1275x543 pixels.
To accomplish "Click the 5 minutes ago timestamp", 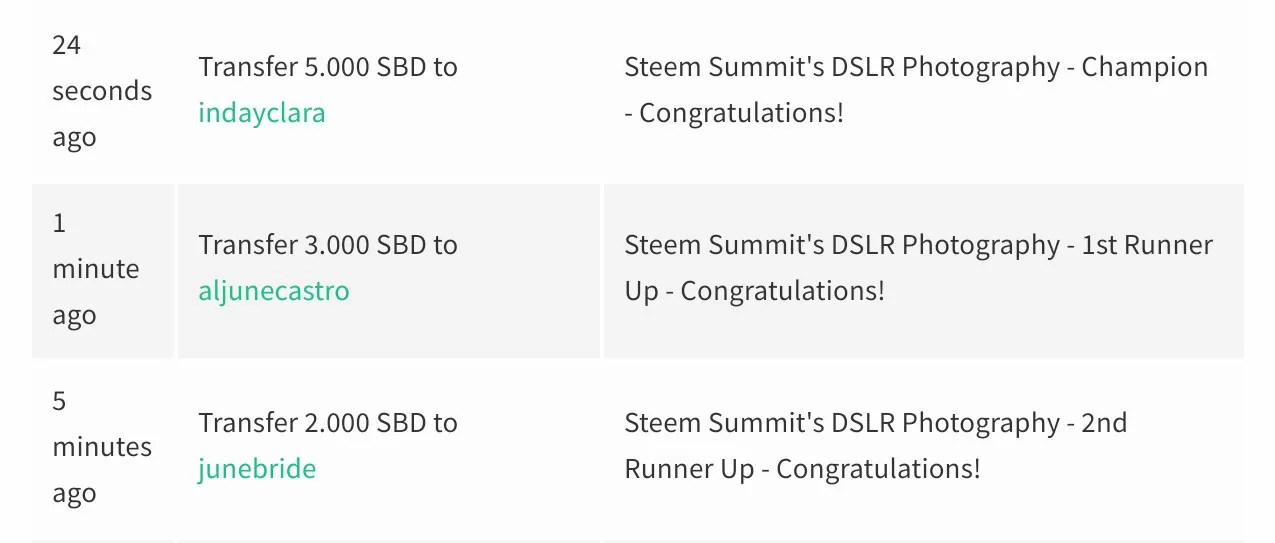I will coord(101,447).
